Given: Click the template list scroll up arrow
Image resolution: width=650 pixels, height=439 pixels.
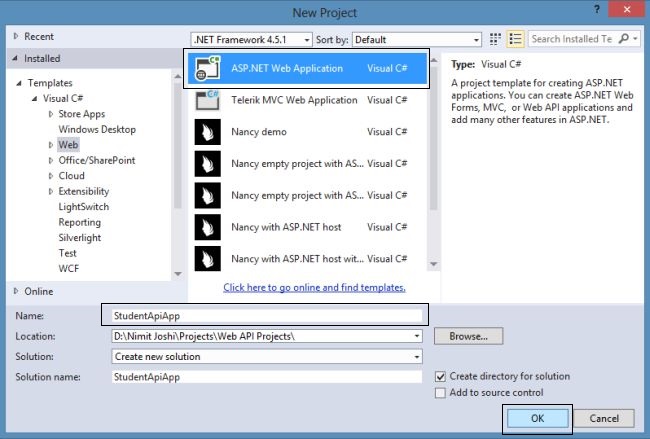Looking at the screenshot, I should pyautogui.click(x=434, y=60).
